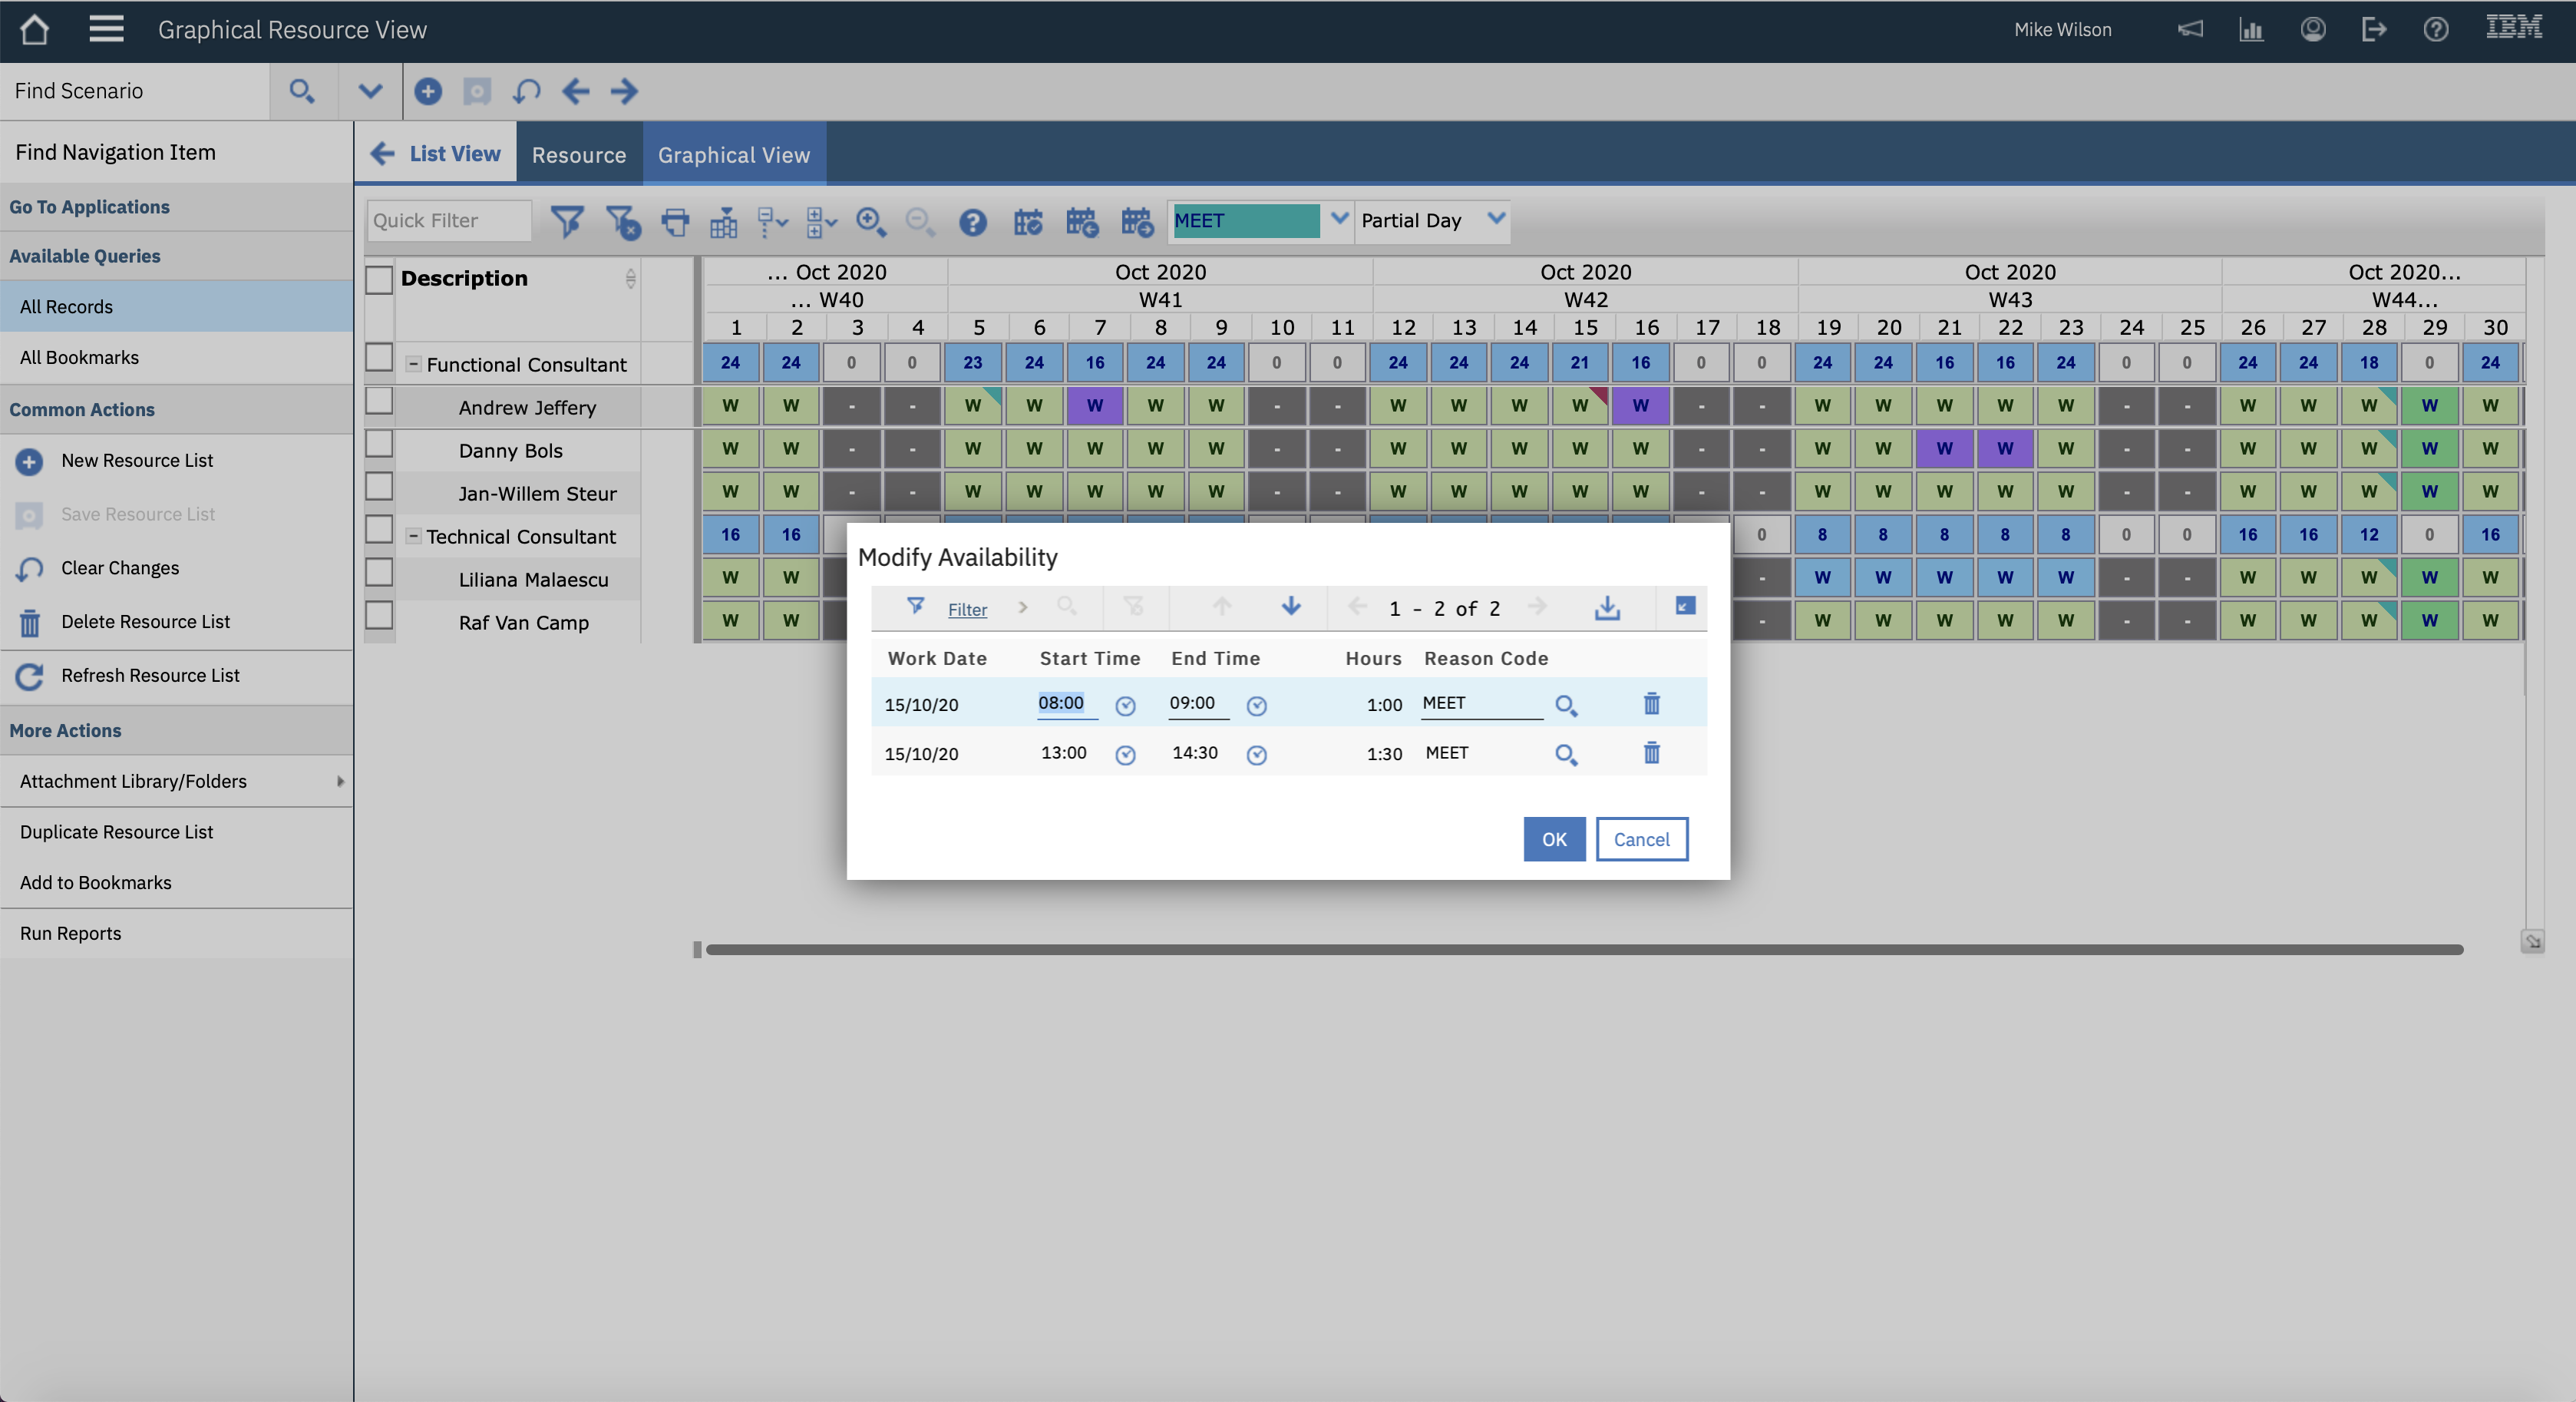The image size is (2576, 1402).
Task: Click the print icon in the toolbar
Action: point(675,221)
